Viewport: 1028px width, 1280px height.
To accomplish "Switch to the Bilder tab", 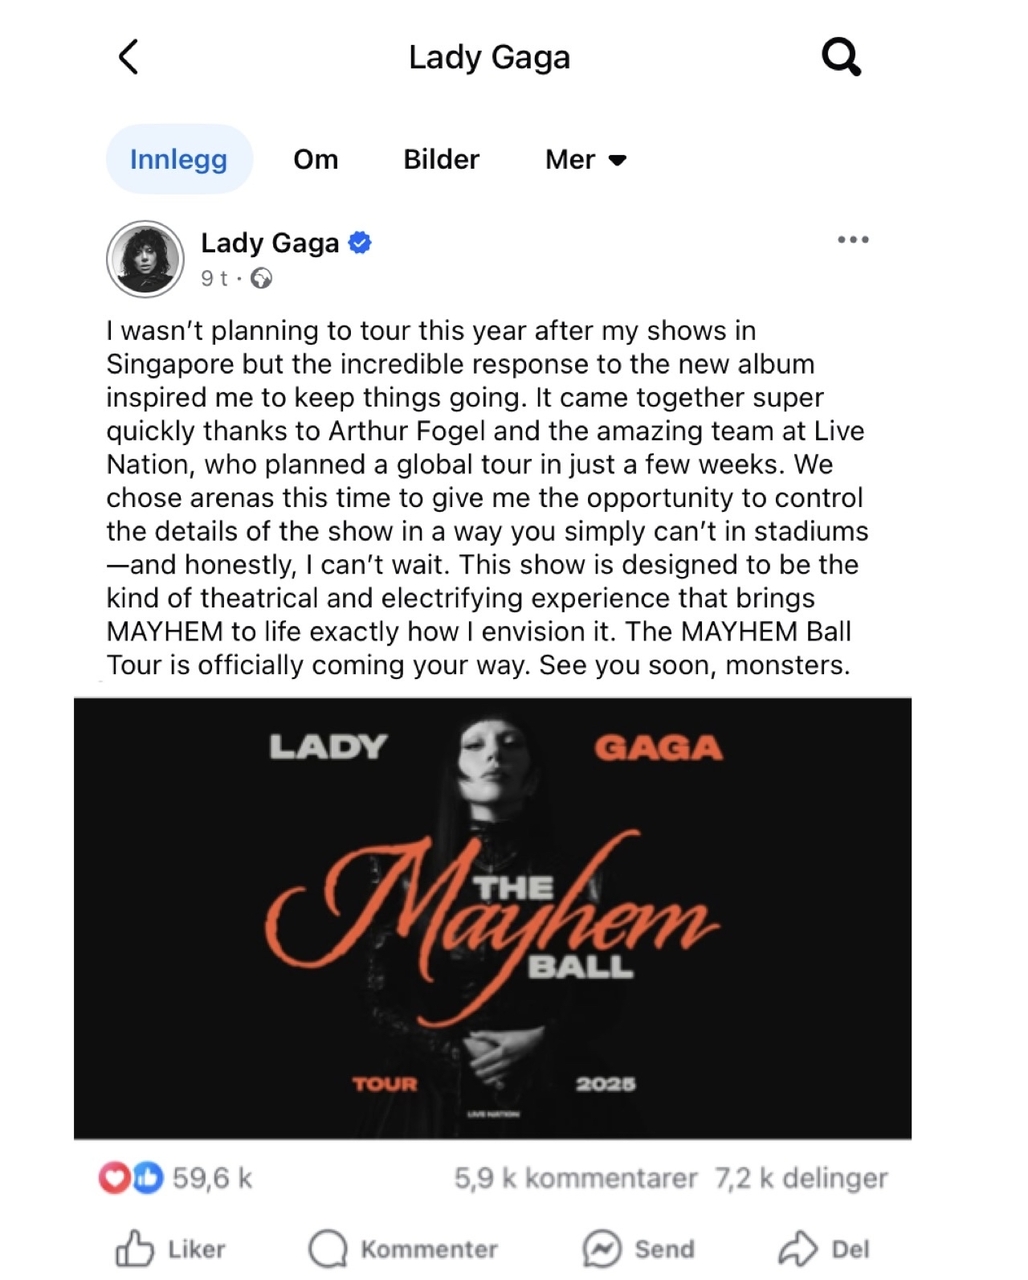I will [441, 160].
